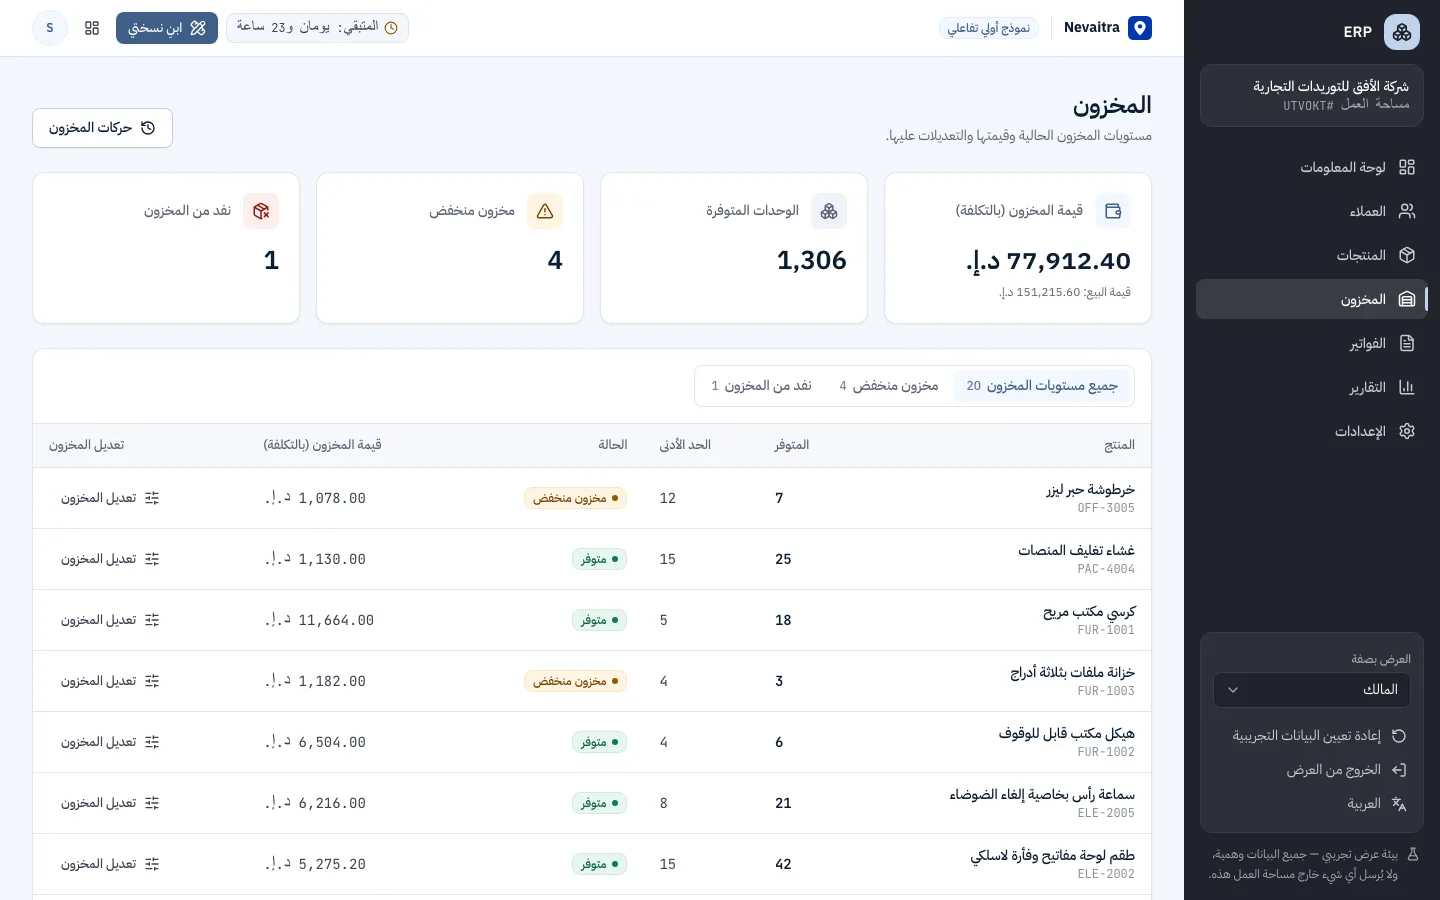Click the 'المنتج' column header
Viewport: 1440px width, 900px height.
point(1120,445)
